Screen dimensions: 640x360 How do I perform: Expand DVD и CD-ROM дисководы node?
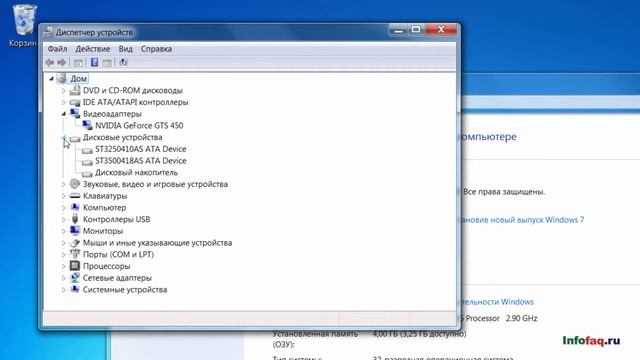point(64,91)
